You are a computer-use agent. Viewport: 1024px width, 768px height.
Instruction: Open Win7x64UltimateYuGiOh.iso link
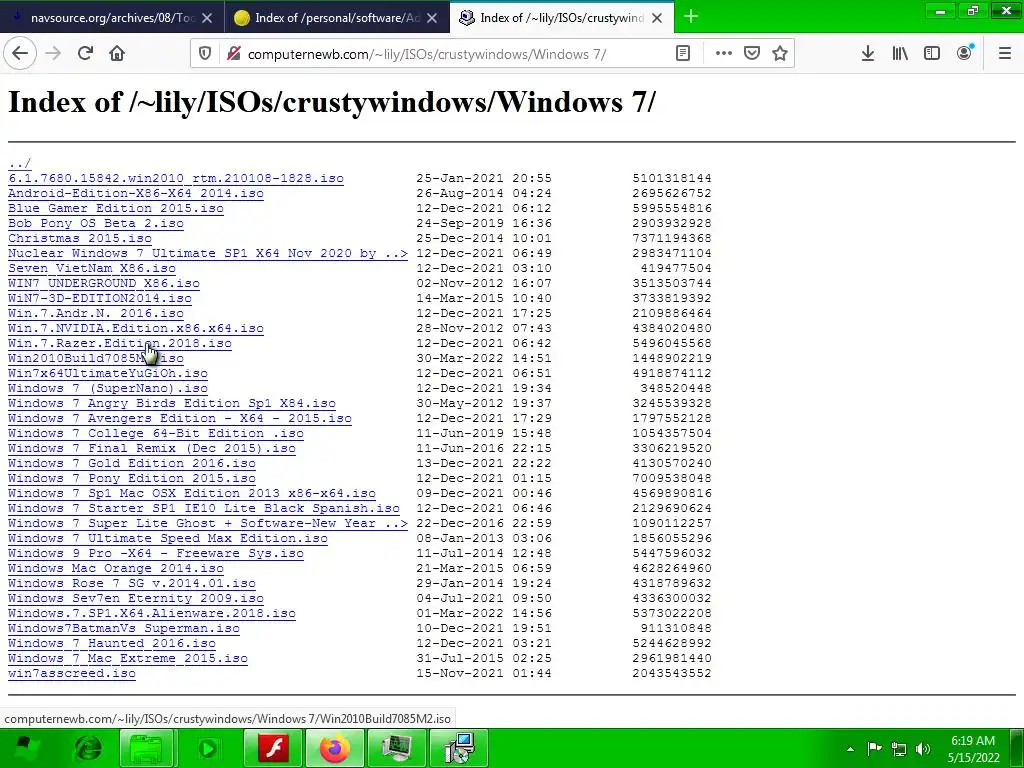(108, 374)
